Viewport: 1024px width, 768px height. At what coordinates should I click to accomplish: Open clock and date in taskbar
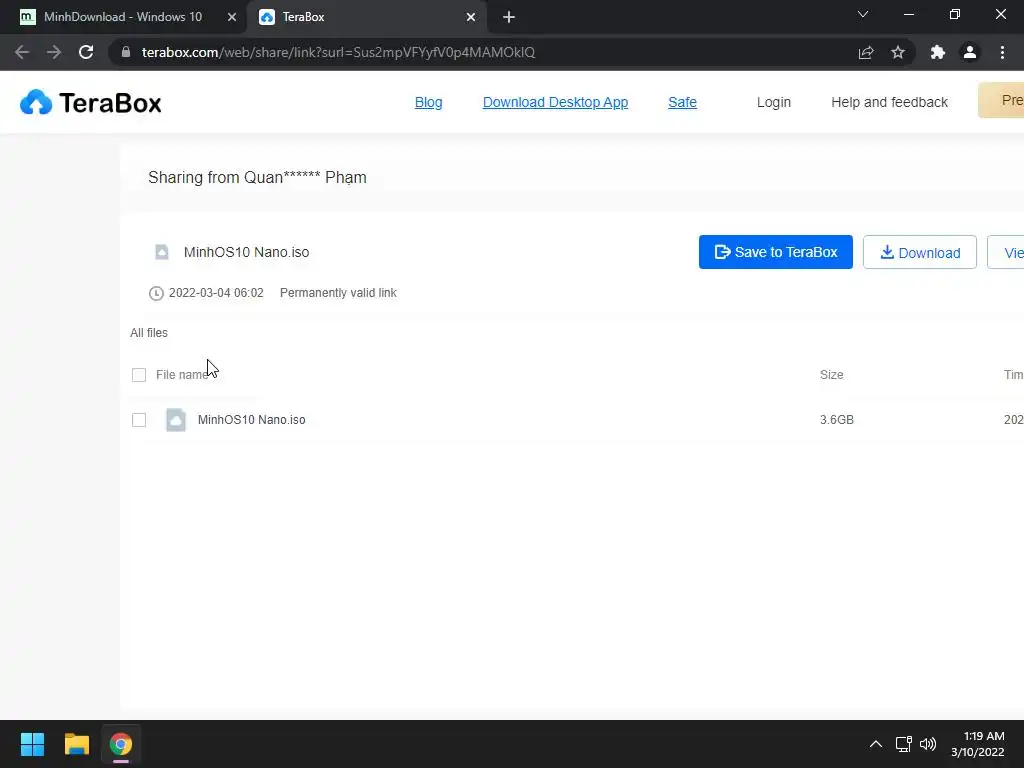pyautogui.click(x=978, y=744)
